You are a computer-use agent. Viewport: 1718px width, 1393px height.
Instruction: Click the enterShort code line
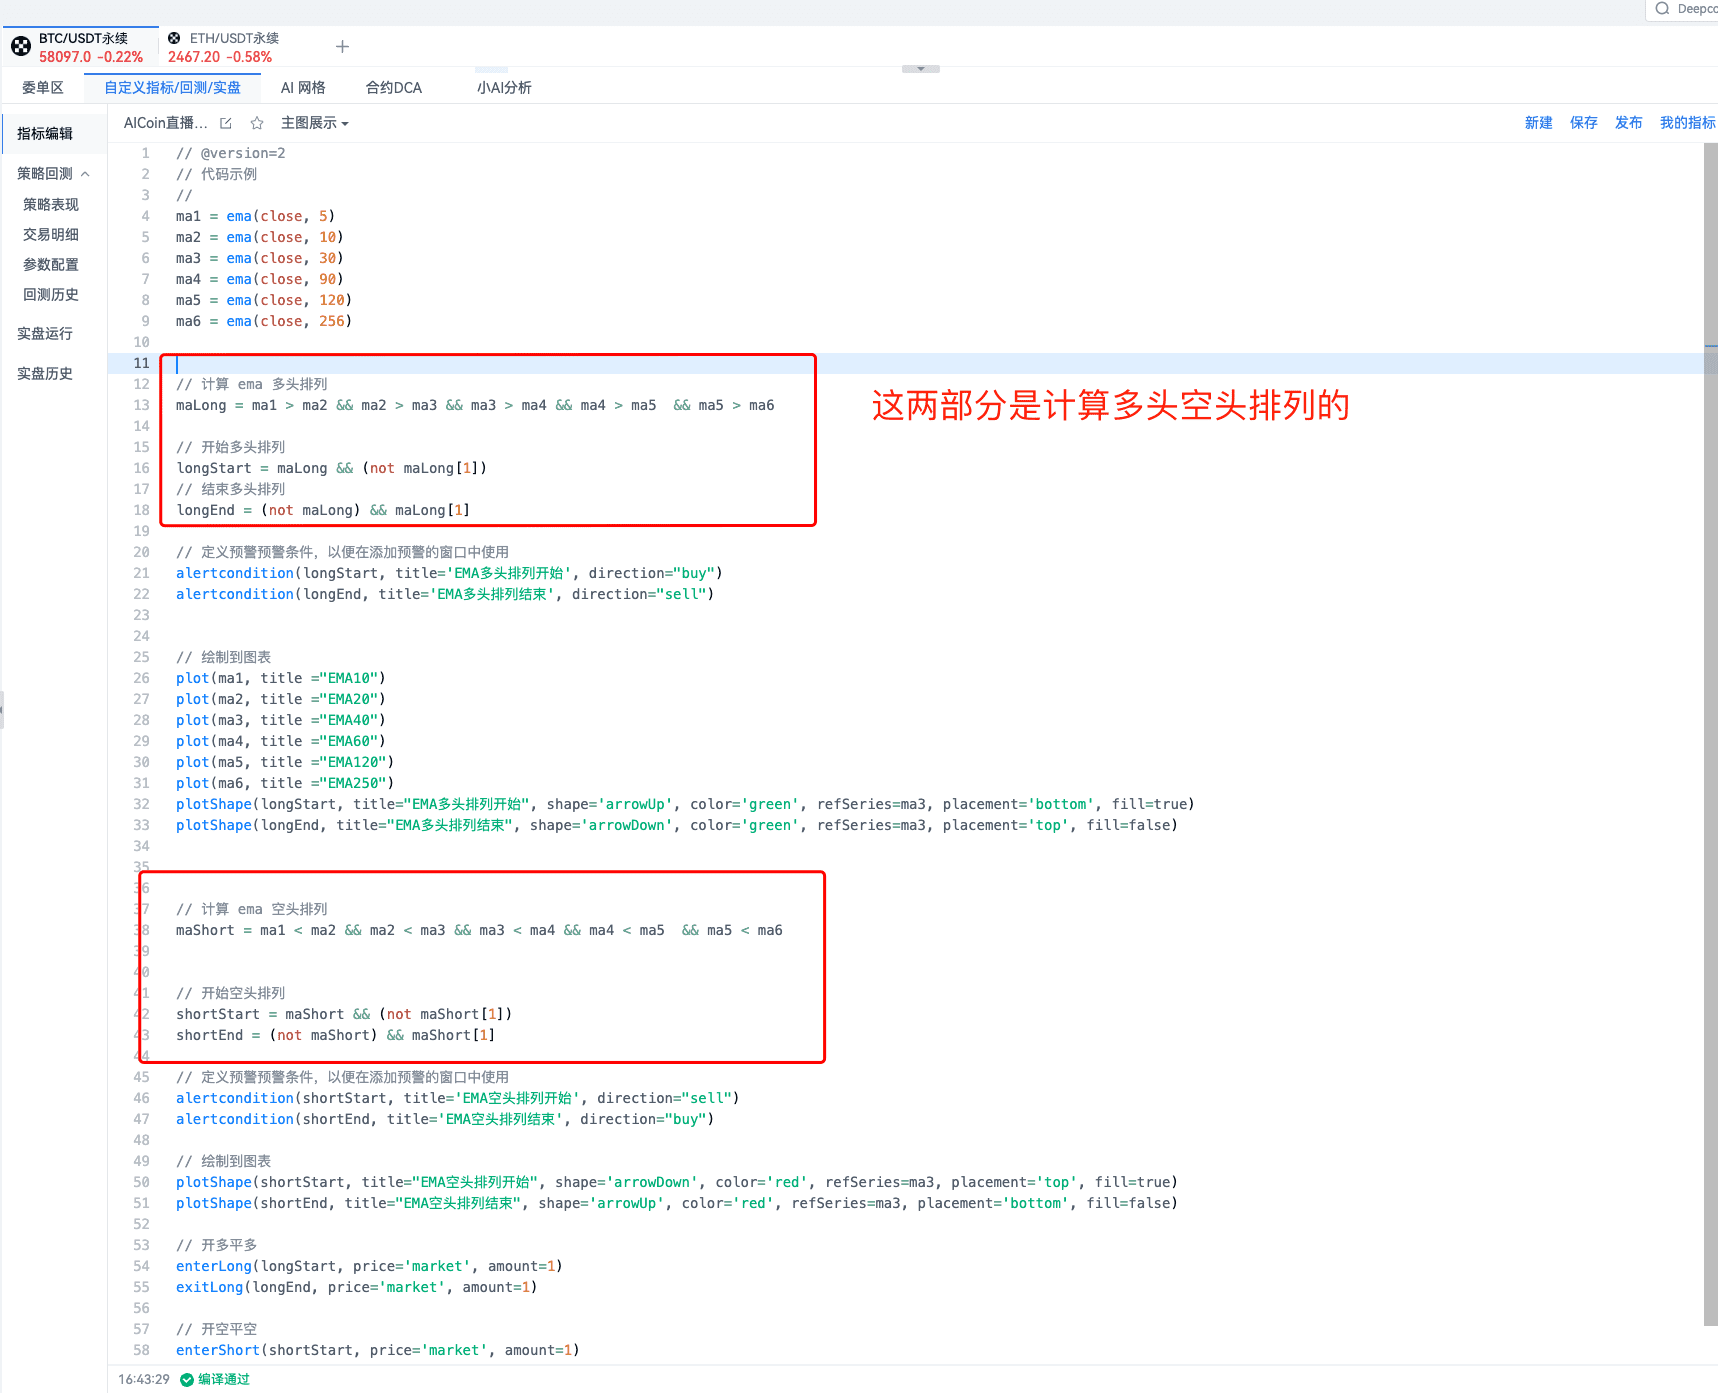[x=378, y=1350]
